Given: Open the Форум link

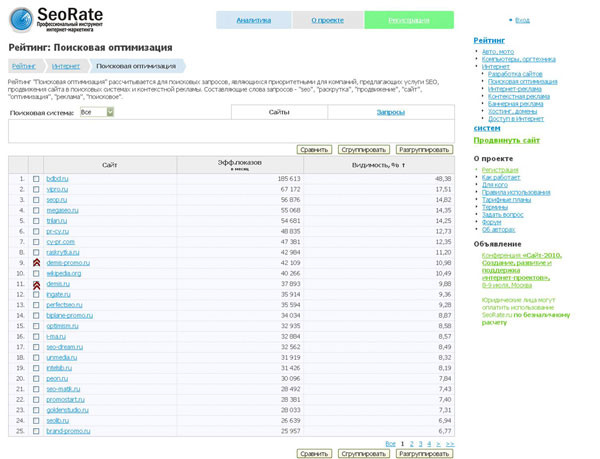Looking at the screenshot, I should (491, 222).
